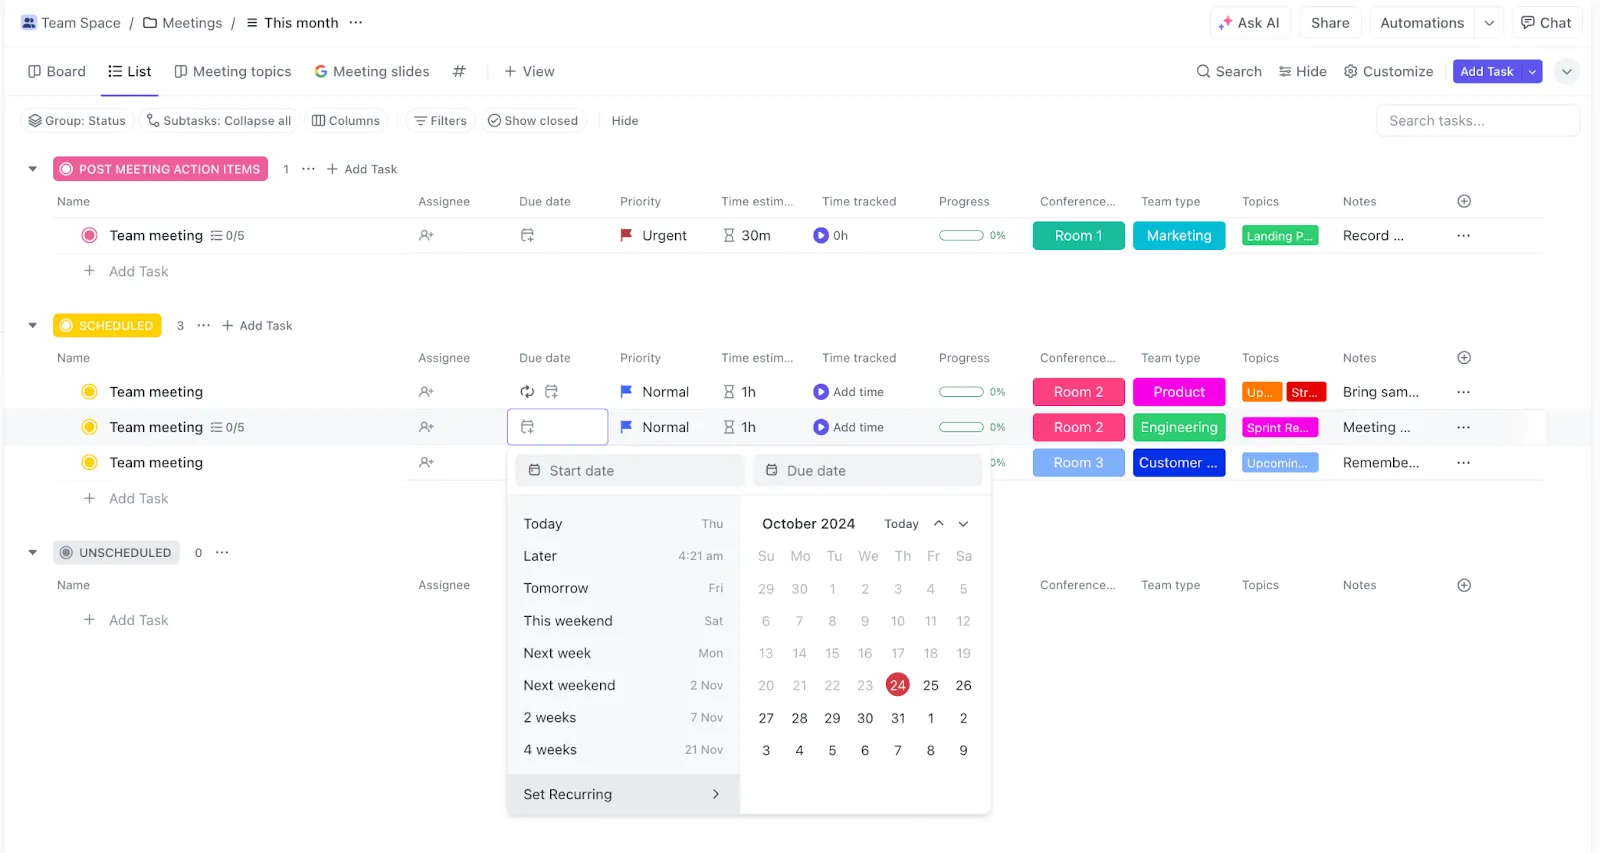Open the Chat panel icon
This screenshot has height=853, width=1600.
coord(1527,23)
